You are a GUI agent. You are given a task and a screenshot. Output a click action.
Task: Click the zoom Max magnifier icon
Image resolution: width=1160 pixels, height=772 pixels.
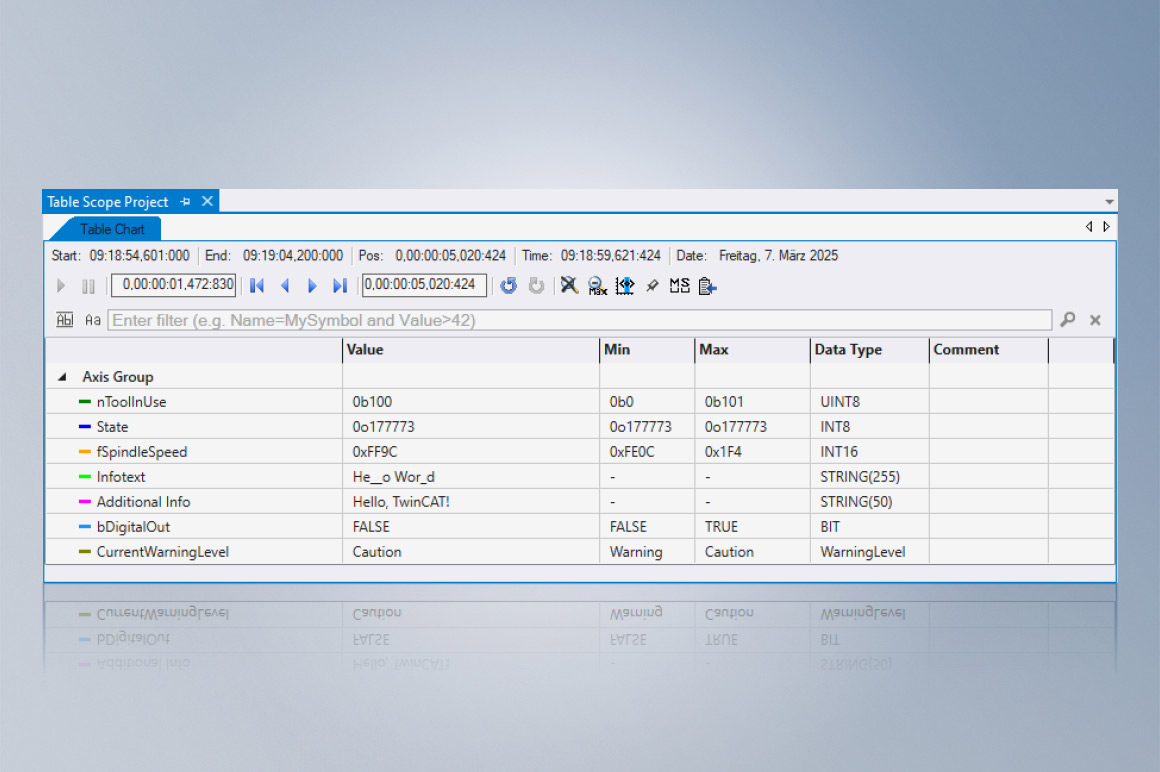click(x=597, y=286)
